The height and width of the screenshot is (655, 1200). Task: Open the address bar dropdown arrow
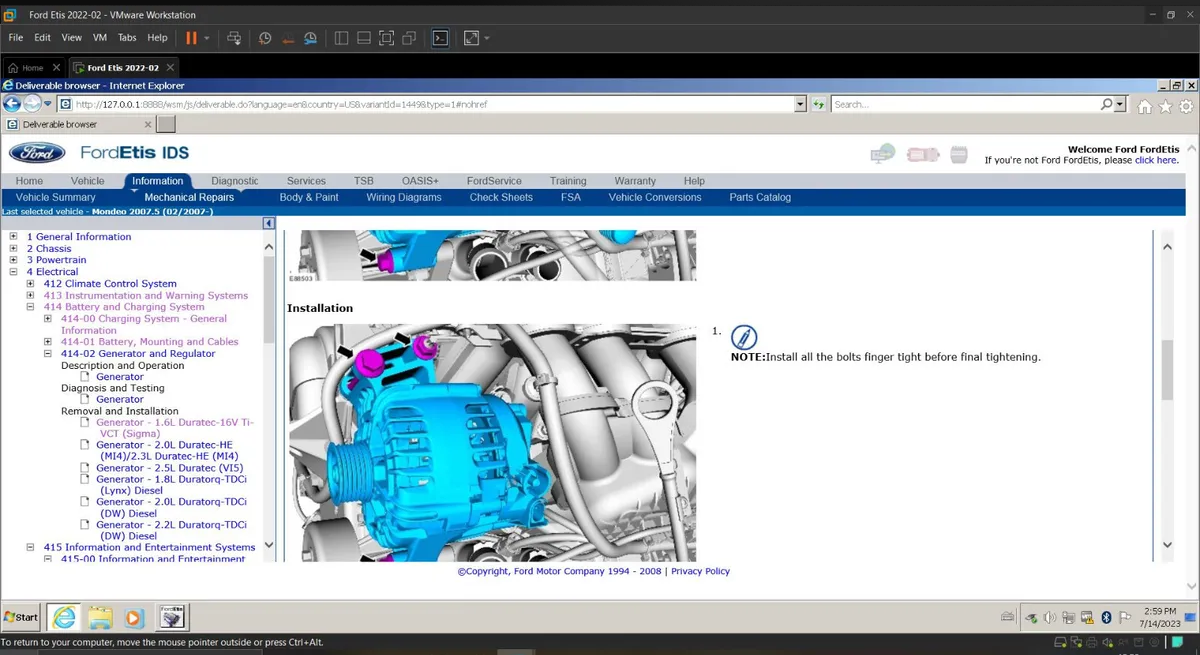[x=800, y=104]
